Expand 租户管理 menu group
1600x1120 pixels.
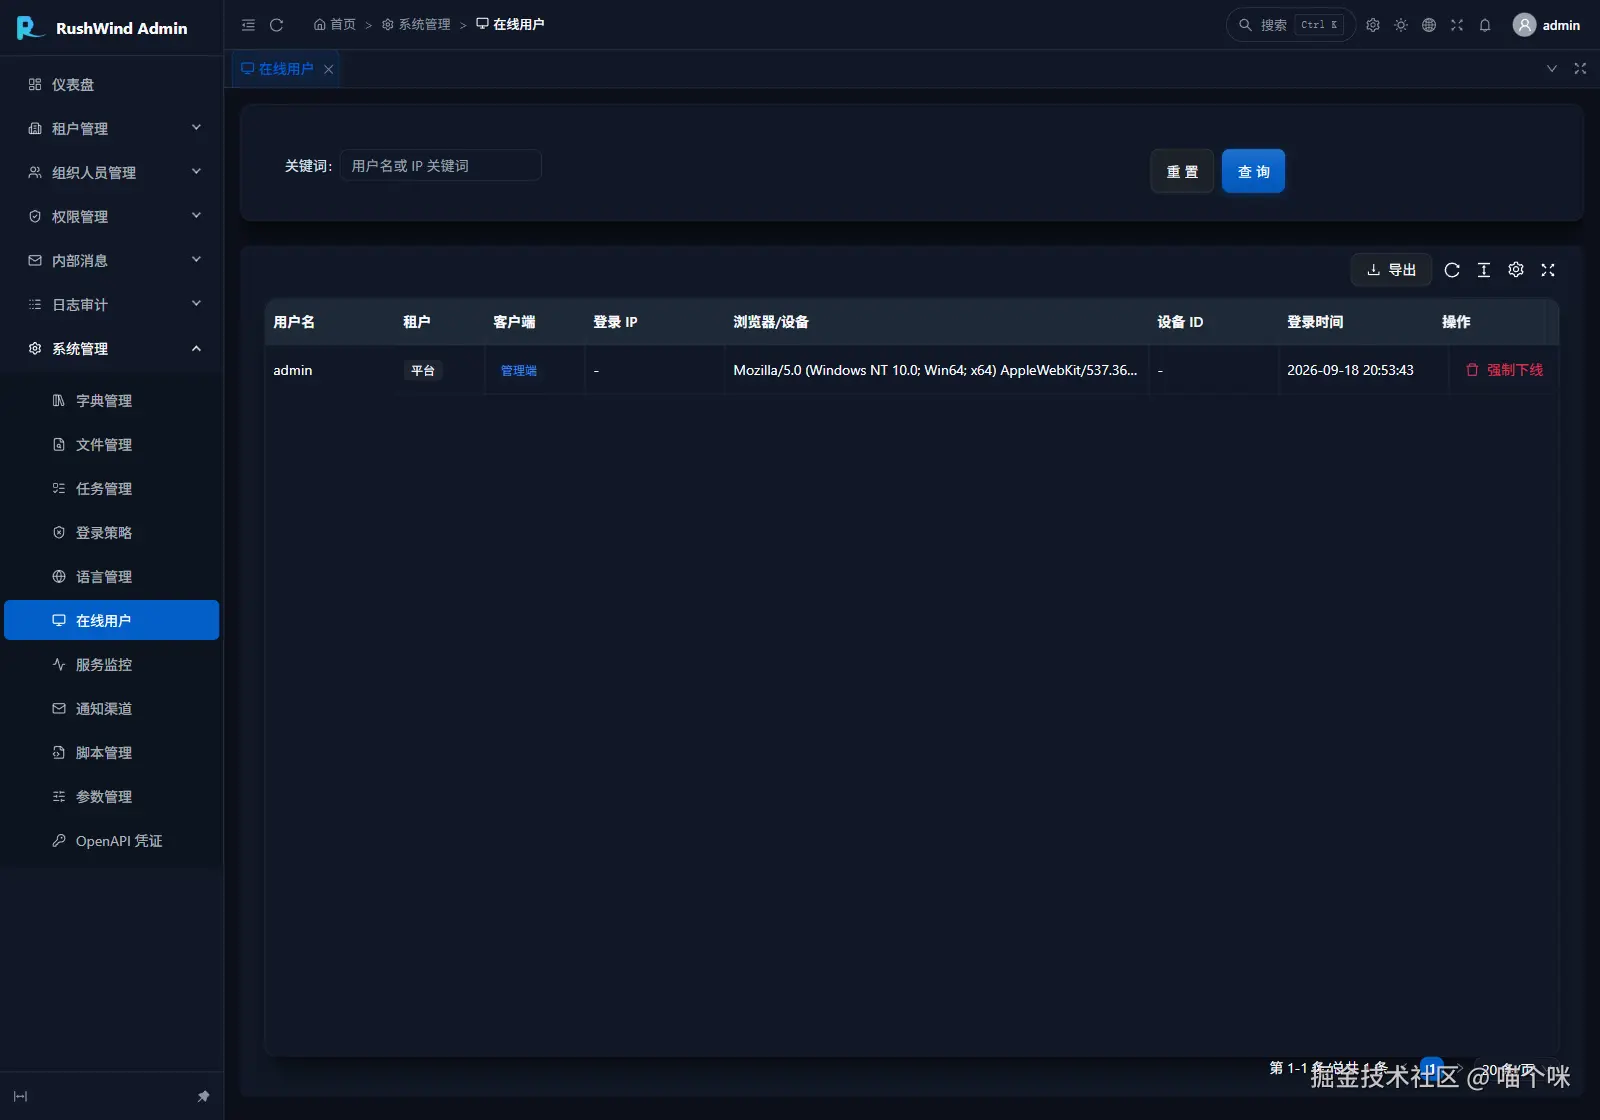112,128
